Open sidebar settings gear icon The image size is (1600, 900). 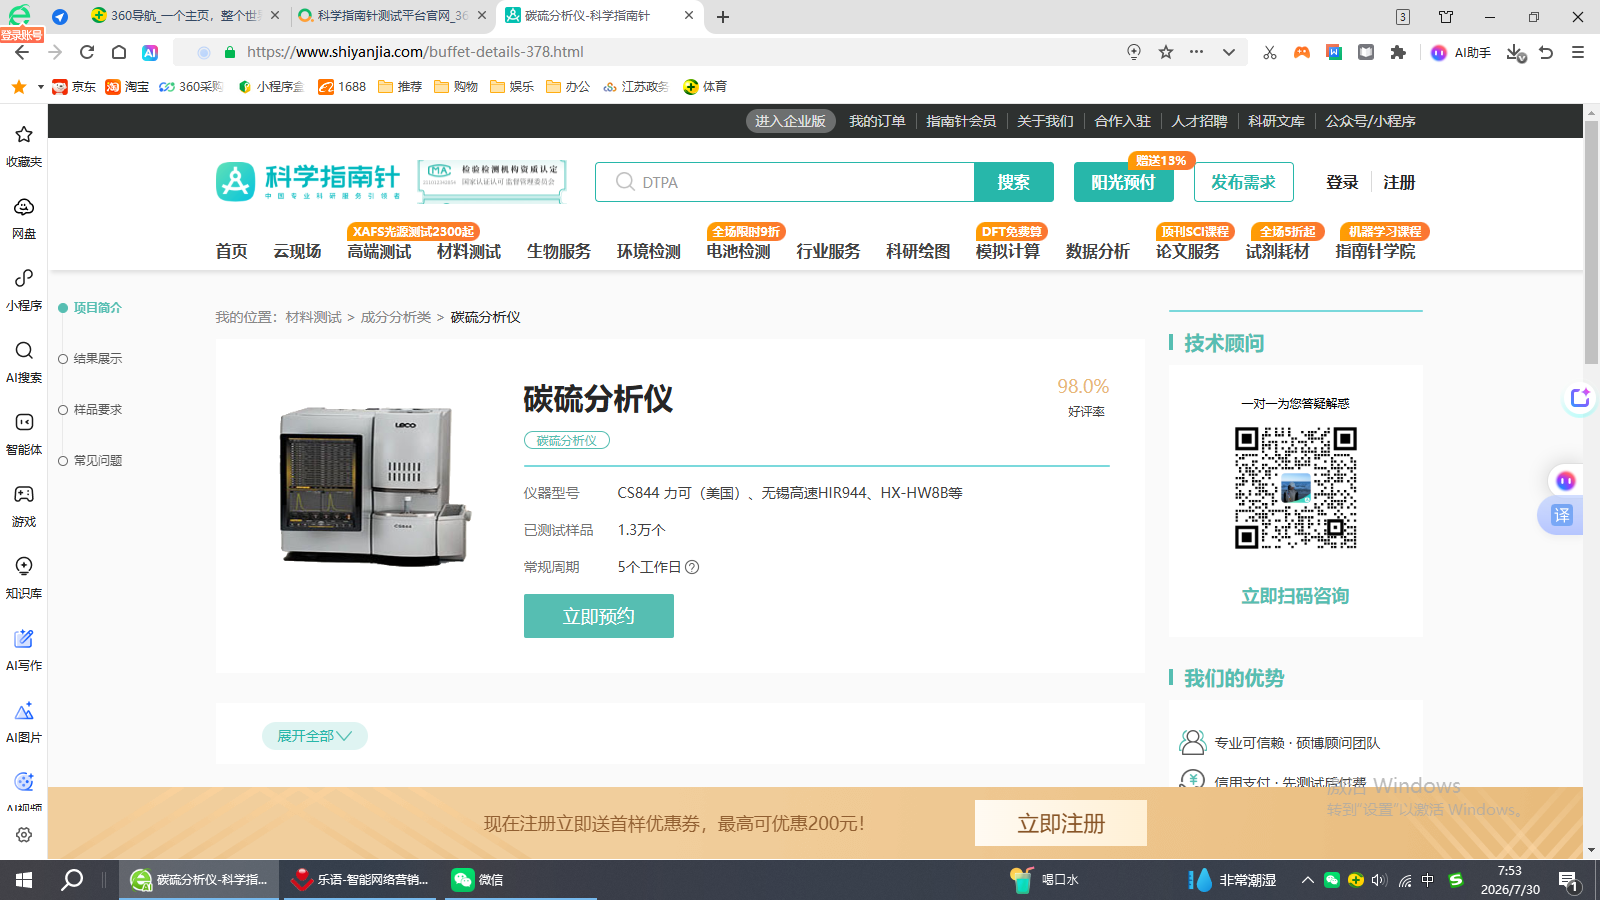[24, 835]
